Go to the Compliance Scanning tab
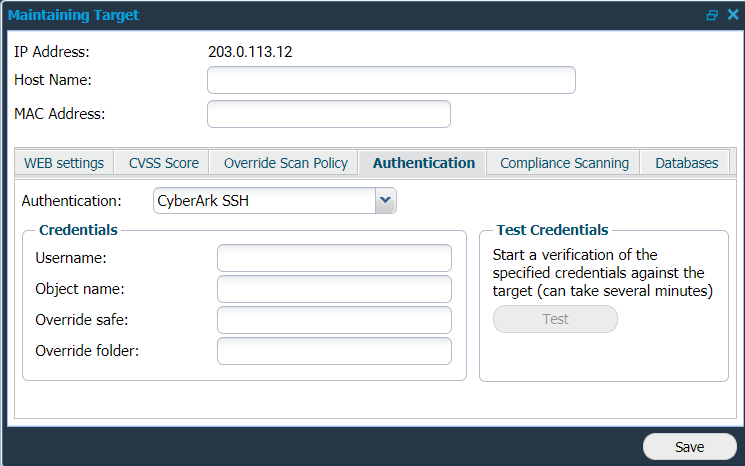Image resolution: width=745 pixels, height=466 pixels. 564,163
